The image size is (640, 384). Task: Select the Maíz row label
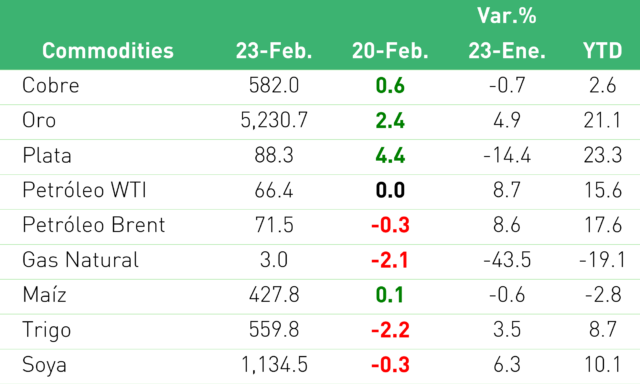point(44,295)
